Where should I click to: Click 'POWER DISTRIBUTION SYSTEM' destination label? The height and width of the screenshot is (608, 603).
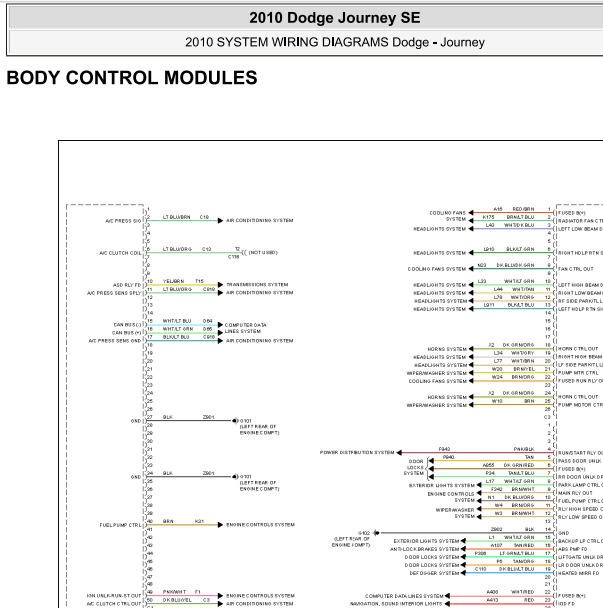click(x=357, y=453)
